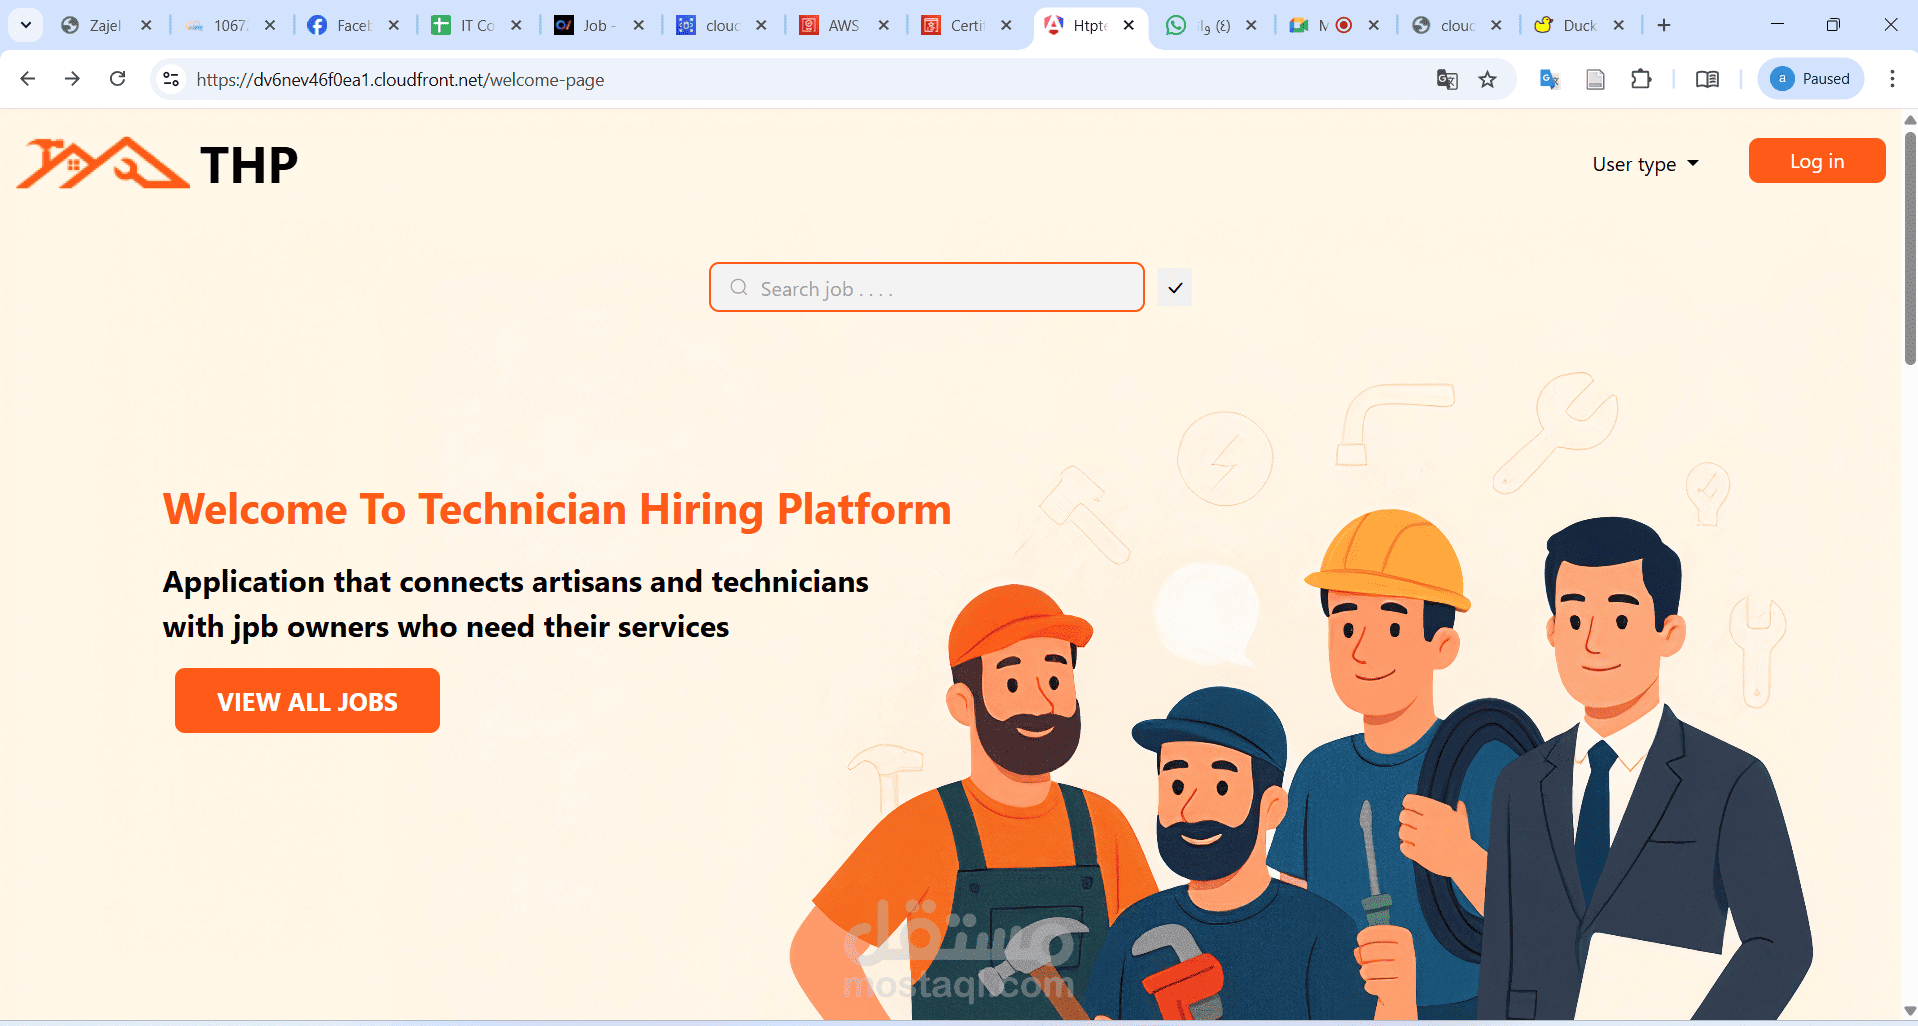Image resolution: width=1918 pixels, height=1026 pixels.
Task: Click the document extension icon in the toolbar
Action: coord(1596,79)
